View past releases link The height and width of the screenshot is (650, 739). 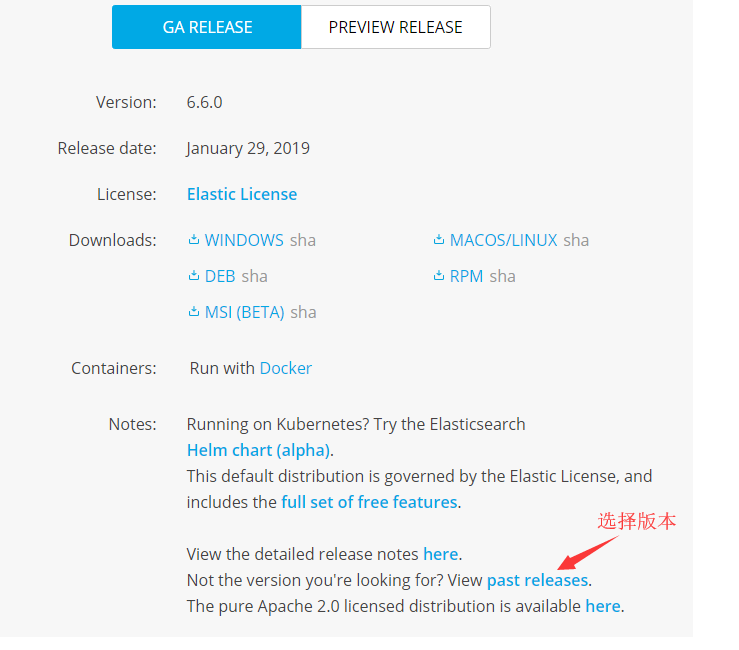(x=537, y=580)
